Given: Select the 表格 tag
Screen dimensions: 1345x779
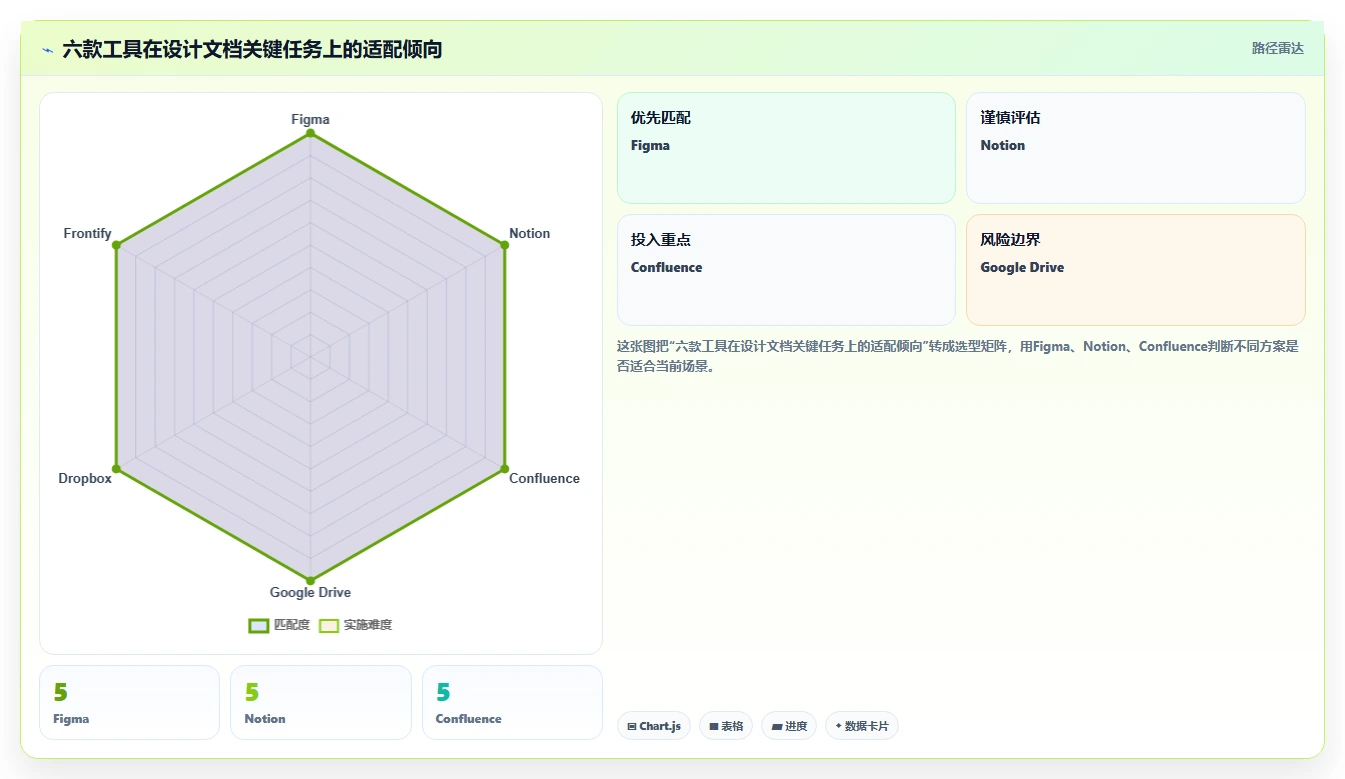Looking at the screenshot, I should point(726,726).
